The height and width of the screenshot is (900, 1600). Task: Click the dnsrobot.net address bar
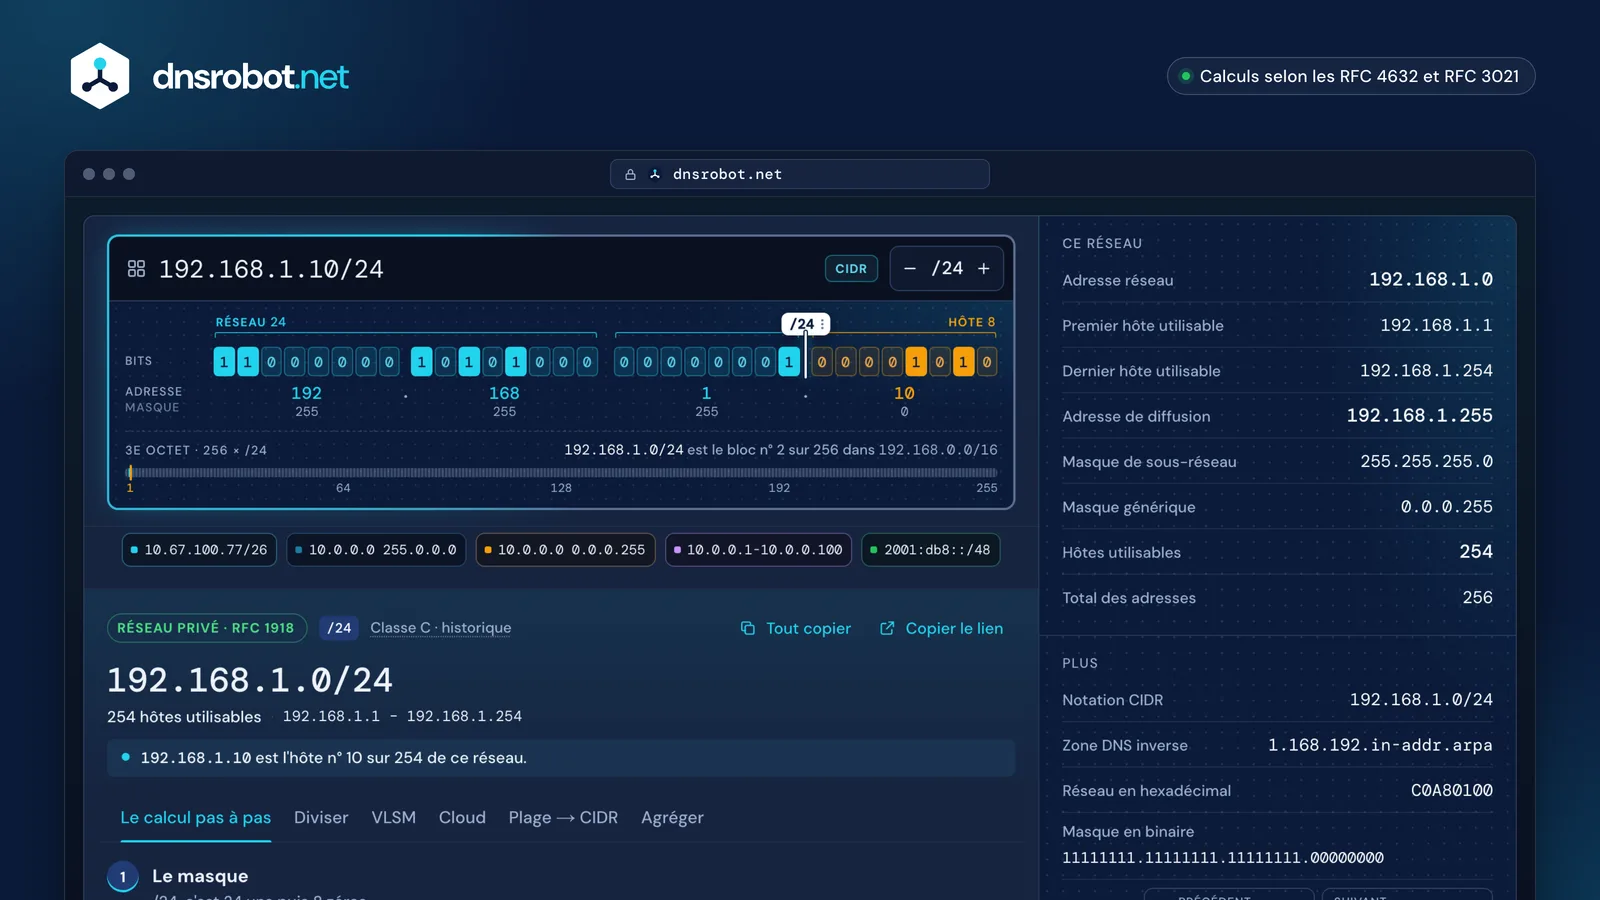click(800, 174)
